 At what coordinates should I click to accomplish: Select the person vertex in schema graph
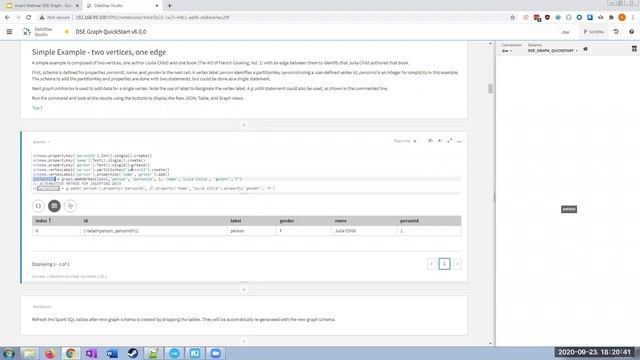coord(569,209)
